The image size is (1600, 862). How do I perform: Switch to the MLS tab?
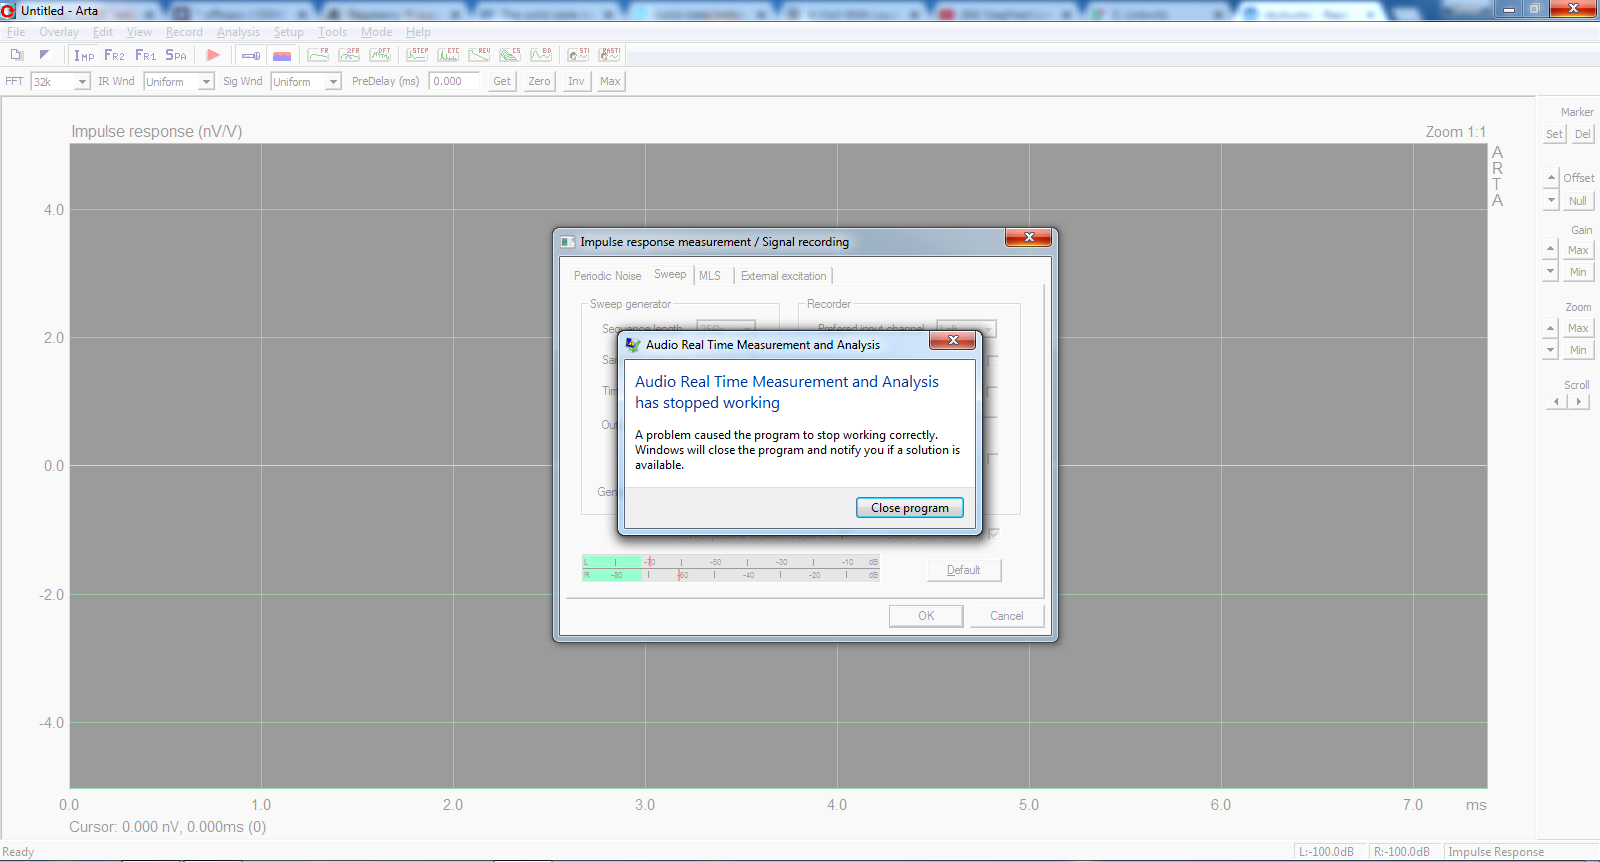tap(710, 276)
